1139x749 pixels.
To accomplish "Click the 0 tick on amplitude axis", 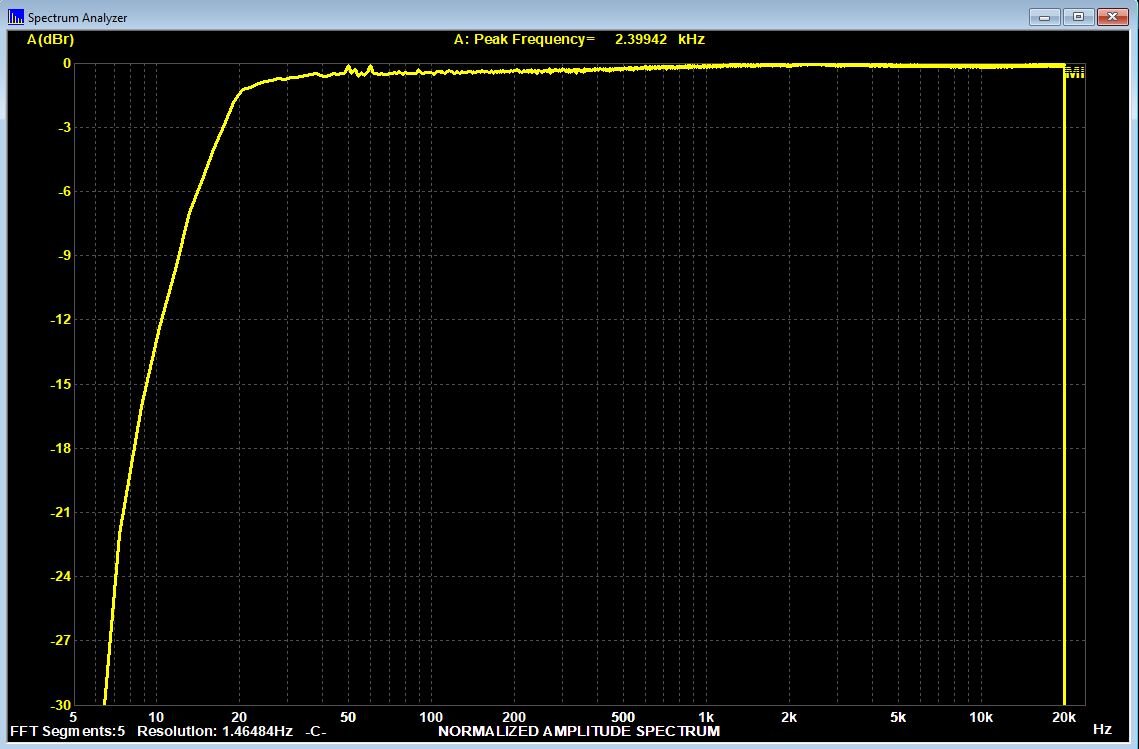I will (67, 64).
